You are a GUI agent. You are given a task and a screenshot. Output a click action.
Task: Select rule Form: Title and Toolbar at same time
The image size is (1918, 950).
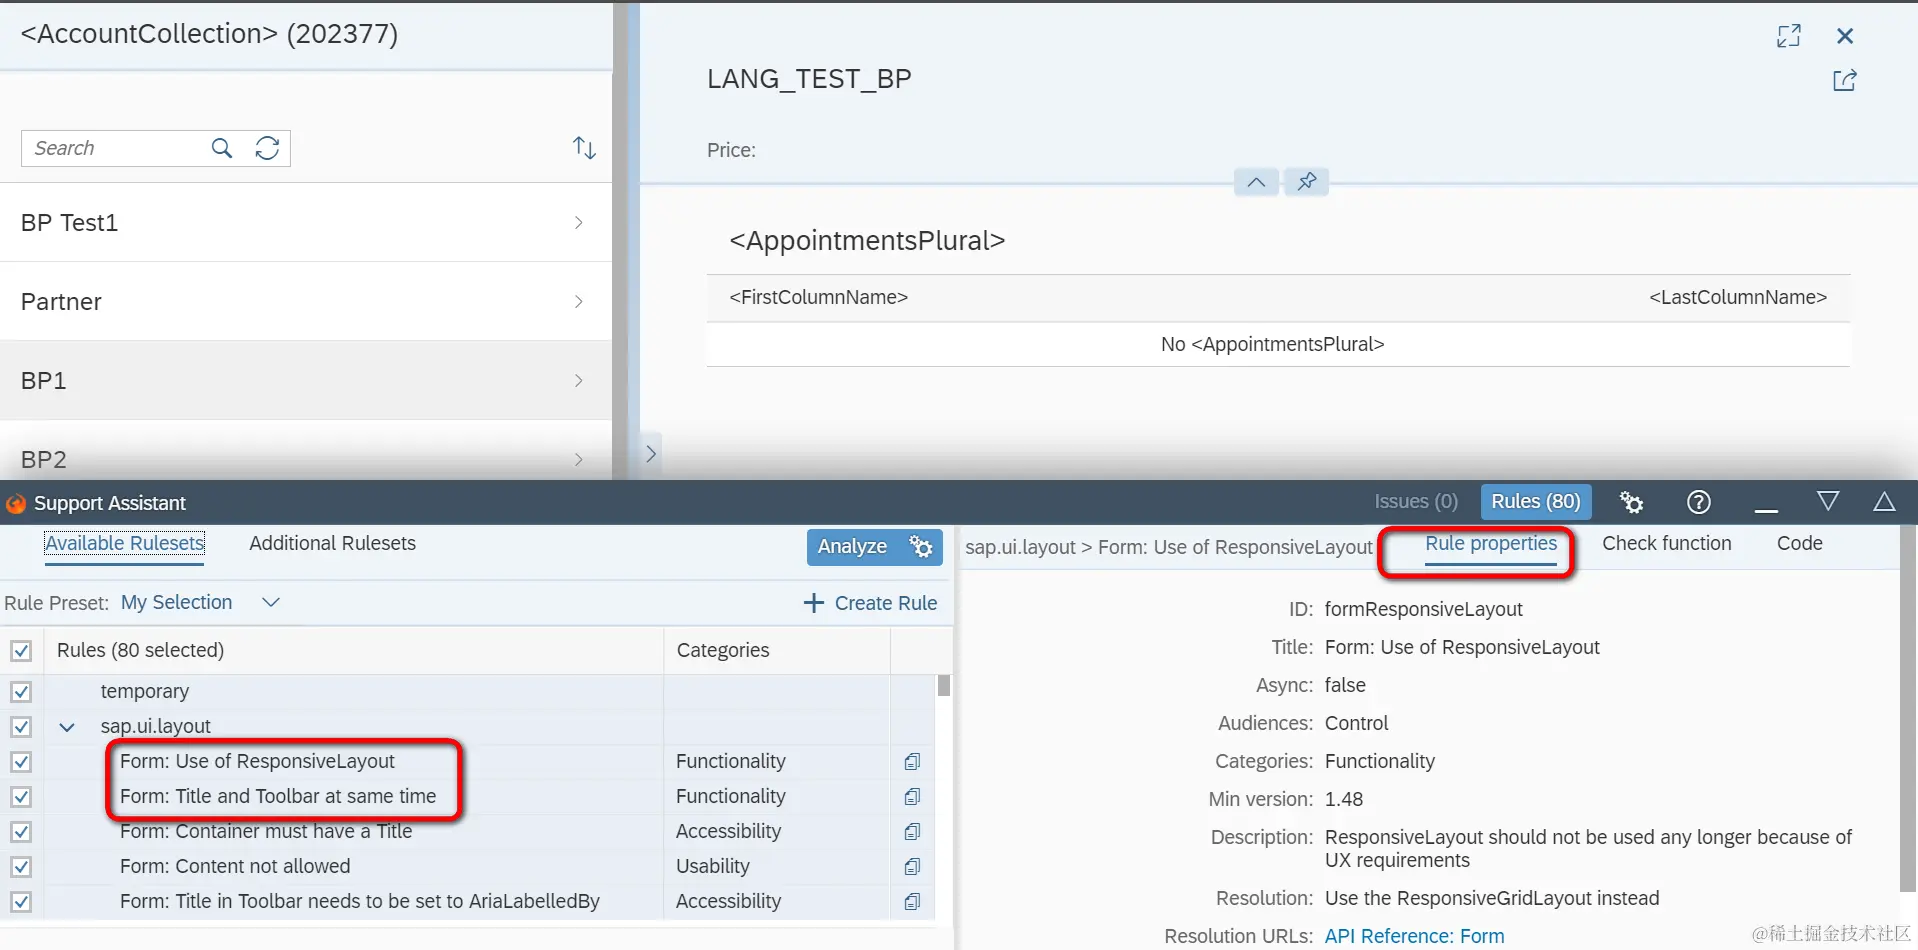click(278, 797)
